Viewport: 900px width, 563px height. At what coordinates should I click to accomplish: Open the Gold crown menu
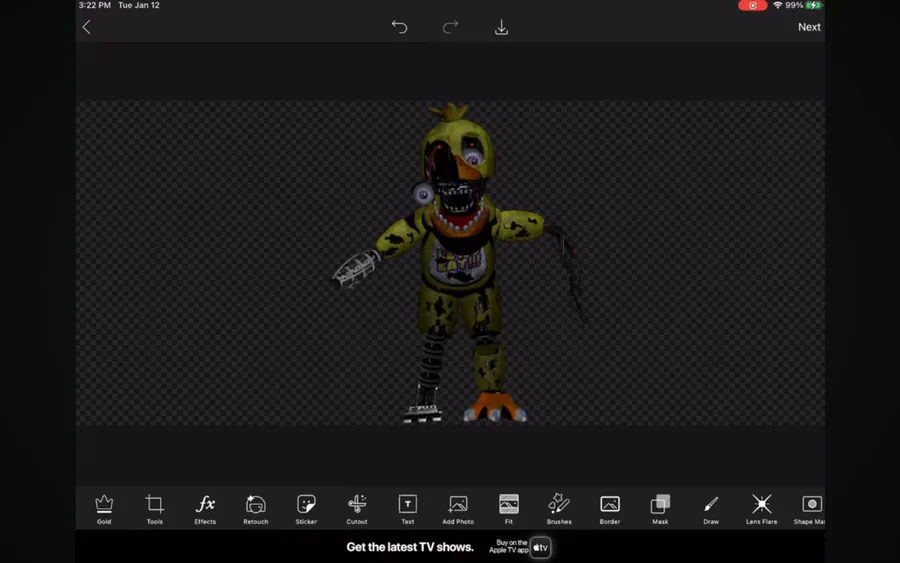pos(104,509)
